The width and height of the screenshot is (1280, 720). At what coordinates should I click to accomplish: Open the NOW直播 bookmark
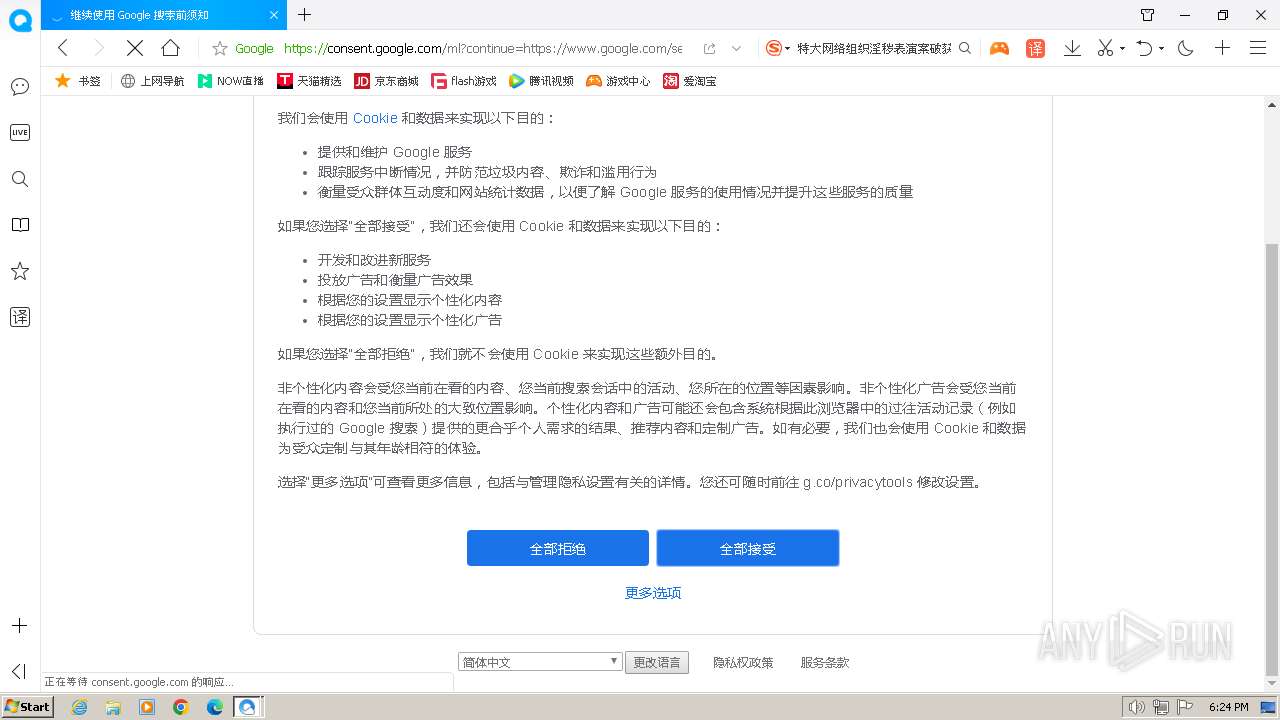click(x=231, y=81)
